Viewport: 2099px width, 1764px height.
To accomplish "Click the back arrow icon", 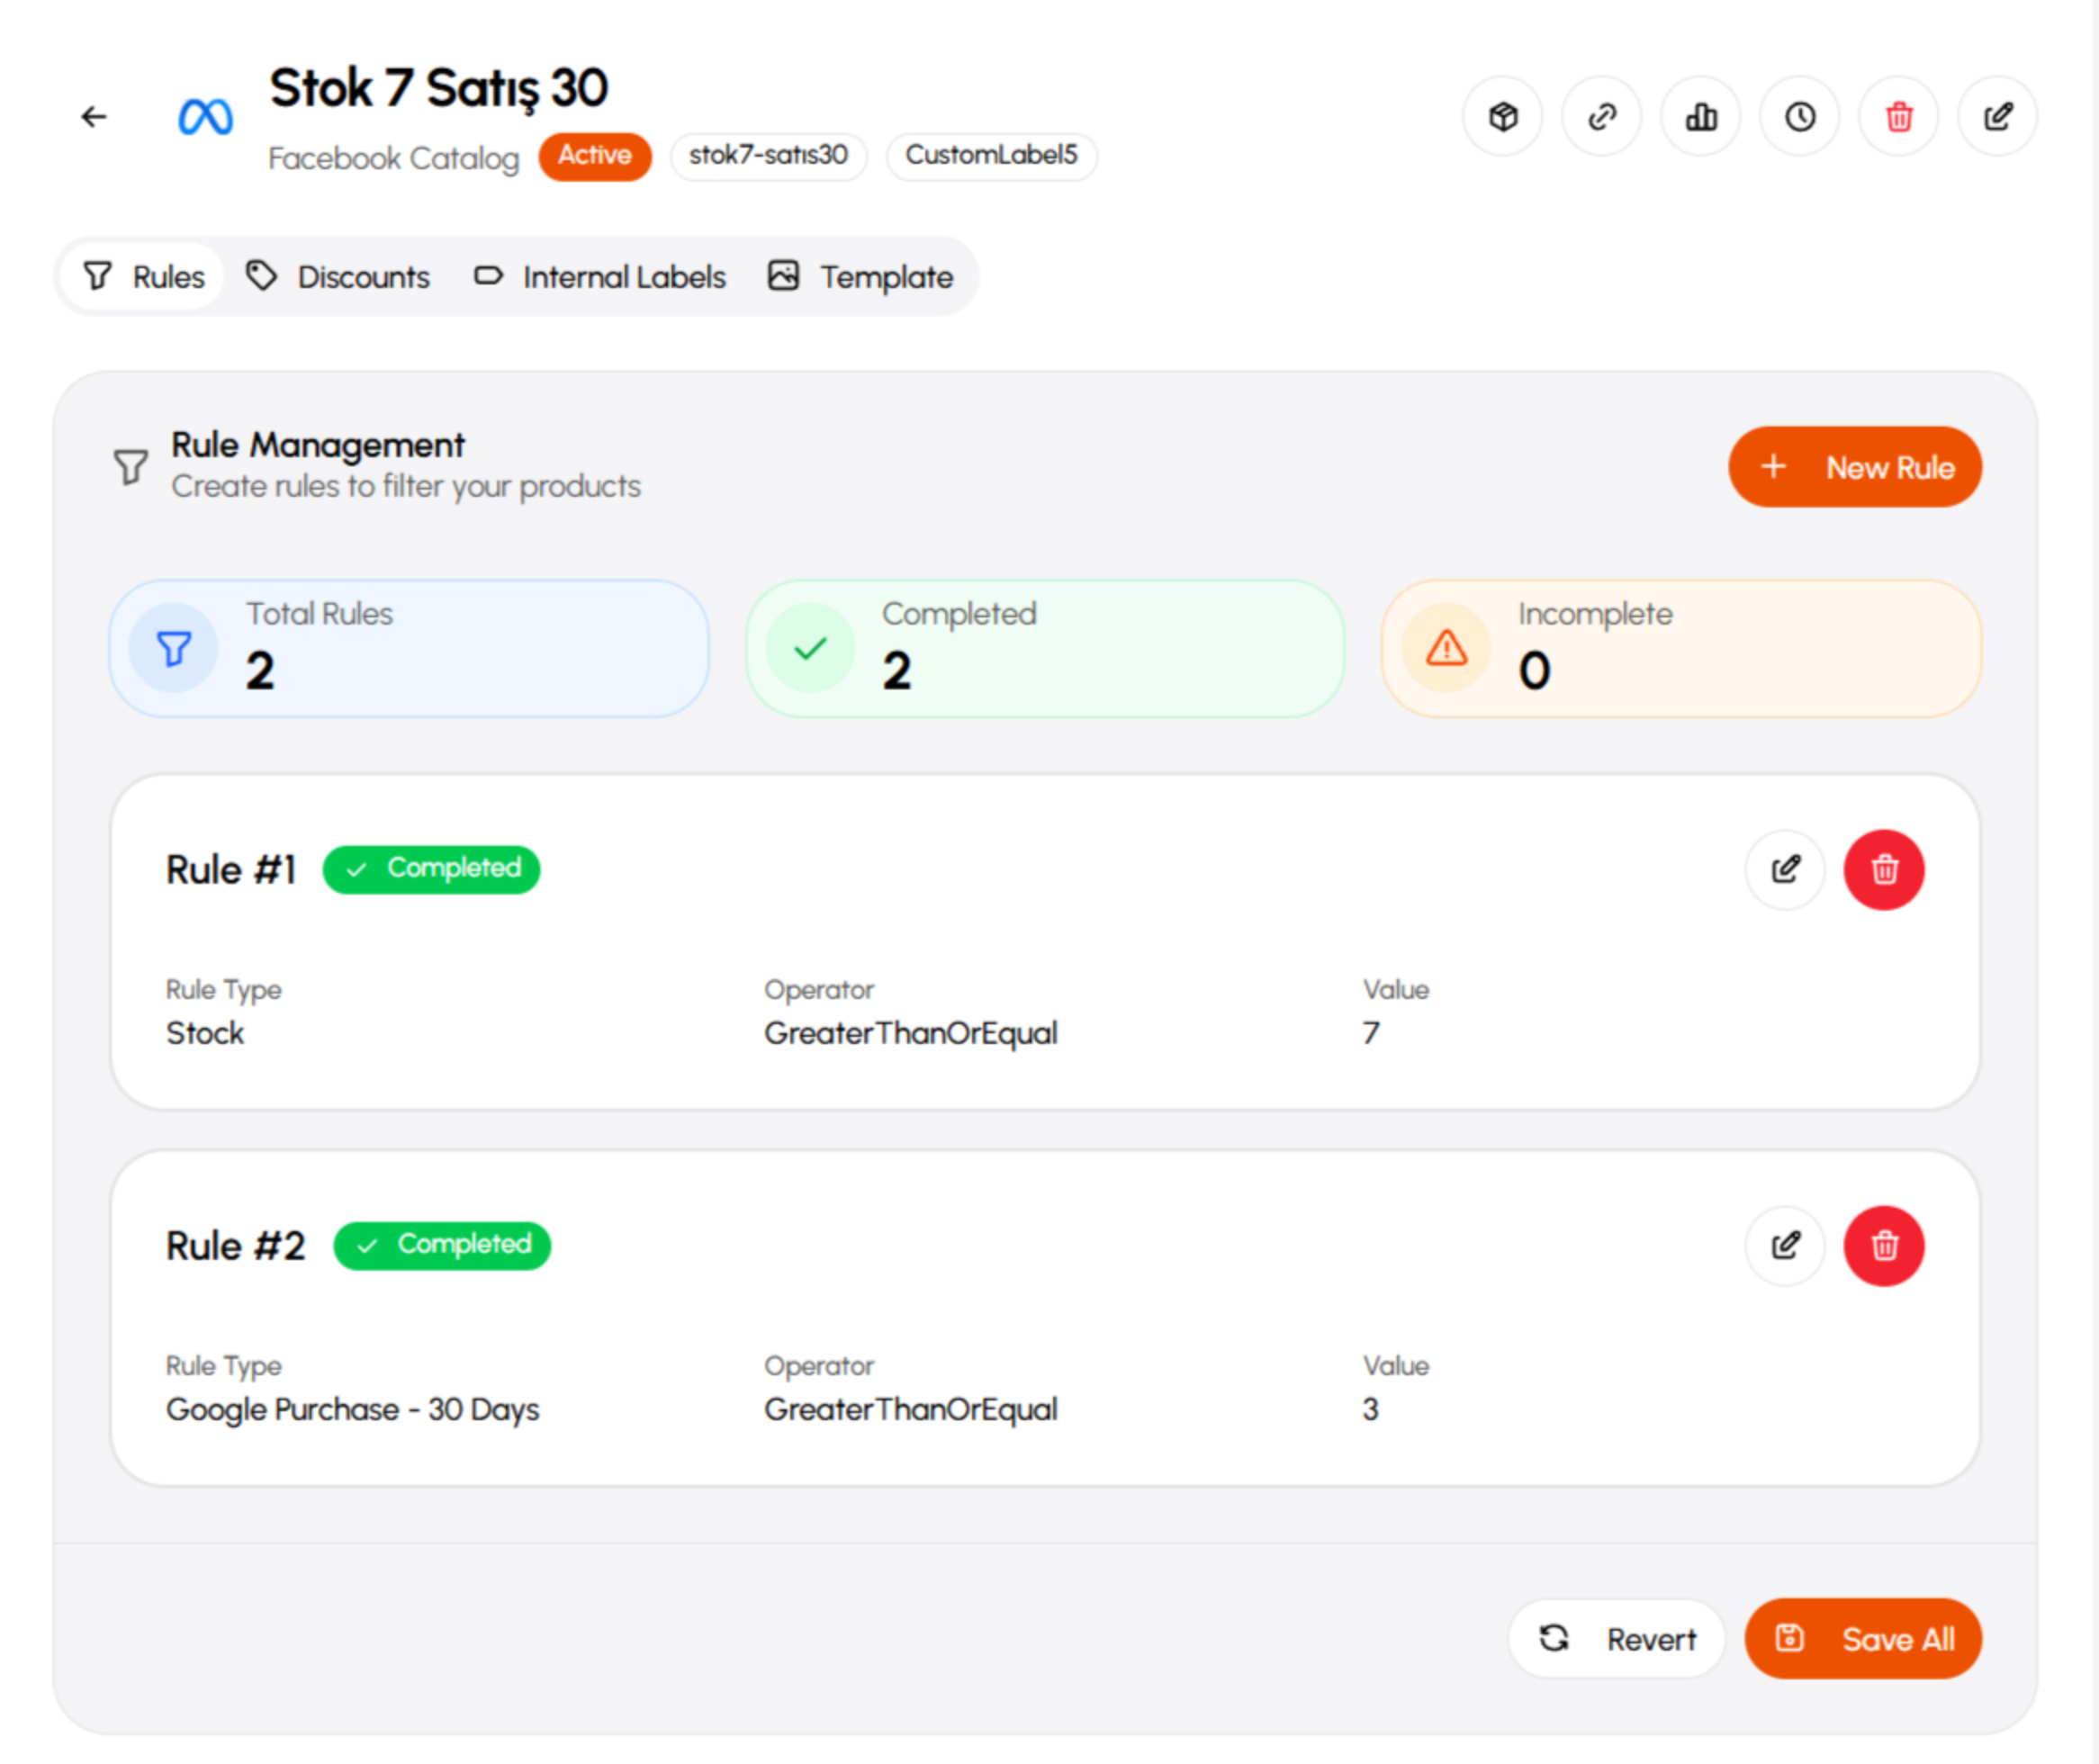I will tap(94, 117).
